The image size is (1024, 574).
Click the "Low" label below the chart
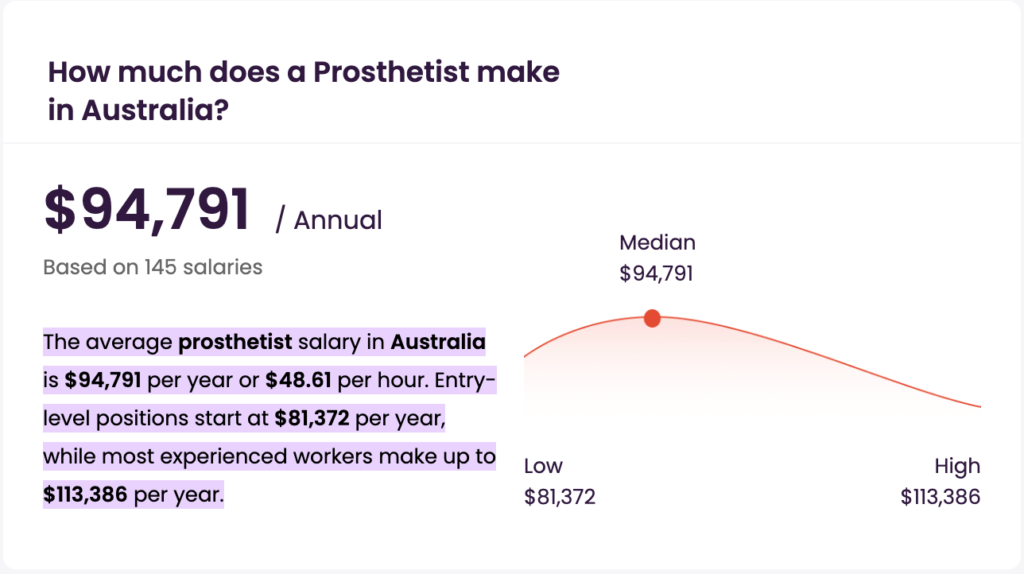pos(543,466)
